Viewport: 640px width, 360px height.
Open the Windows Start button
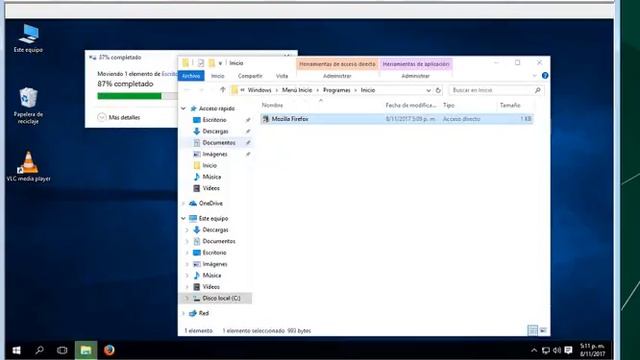tap(16, 350)
